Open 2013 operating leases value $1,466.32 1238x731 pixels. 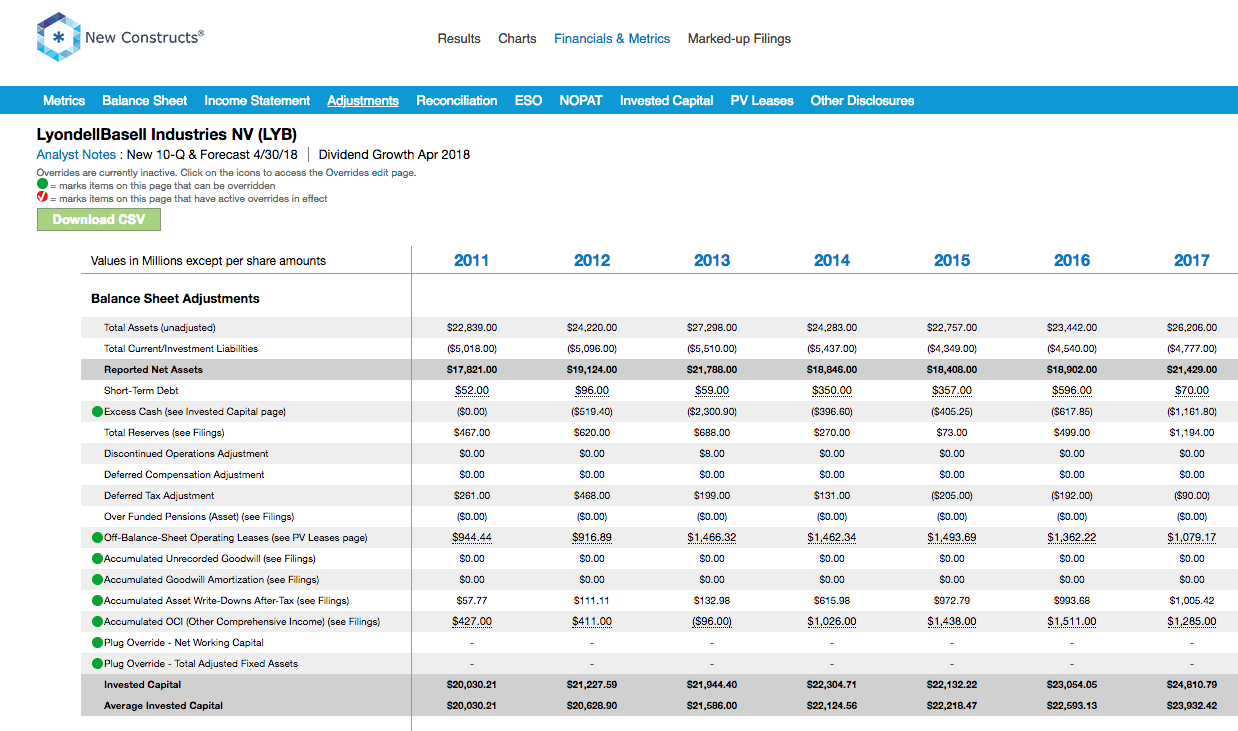(x=712, y=538)
